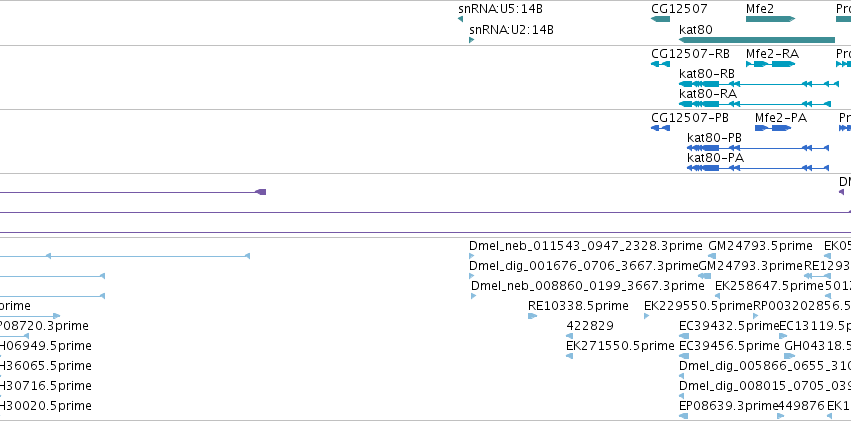This screenshot has height=421, width=851.
Task: Click the H30020.5prime EST label
Action: pyautogui.click(x=46, y=406)
